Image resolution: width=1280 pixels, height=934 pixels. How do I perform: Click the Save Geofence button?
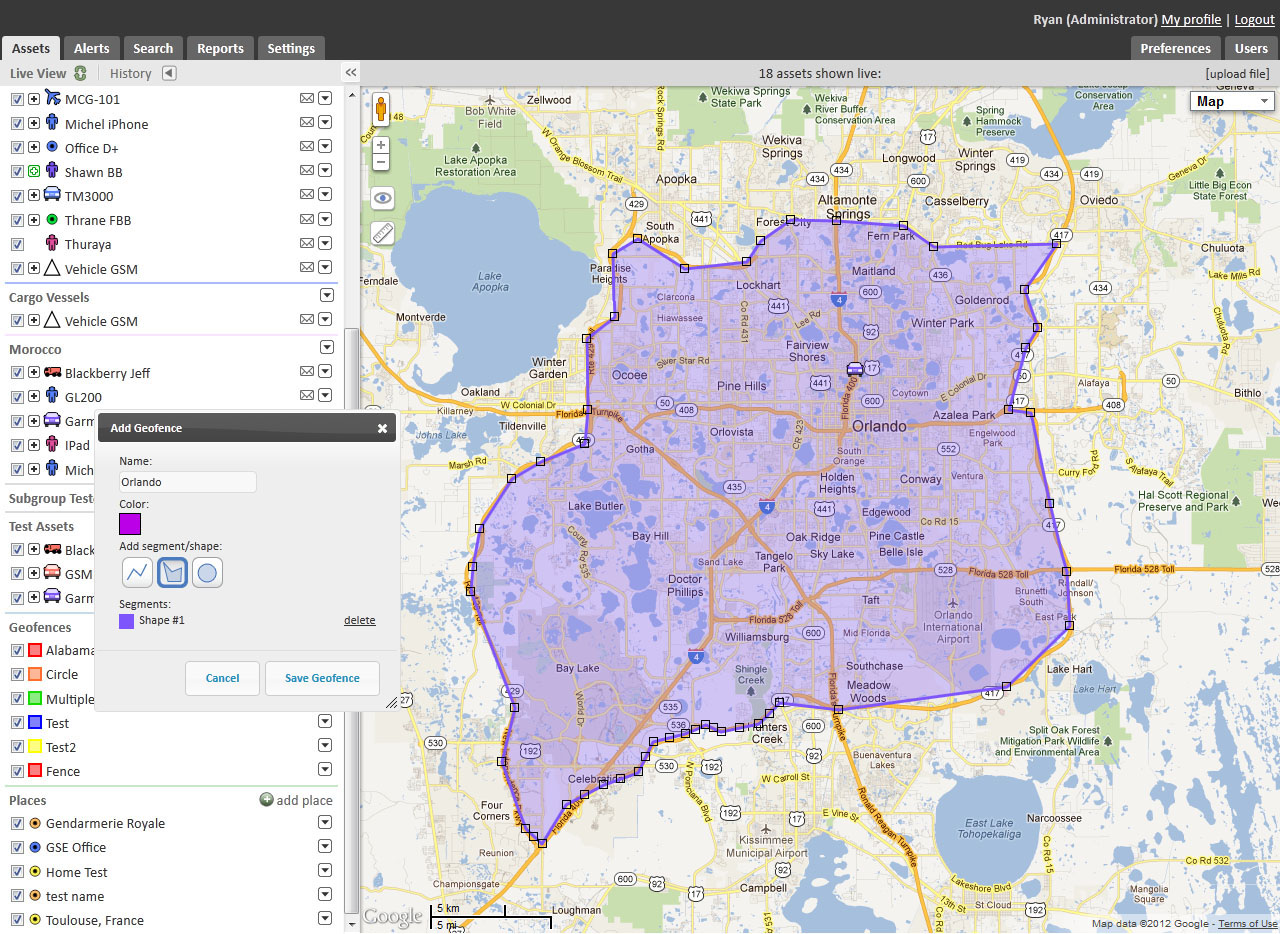point(322,678)
